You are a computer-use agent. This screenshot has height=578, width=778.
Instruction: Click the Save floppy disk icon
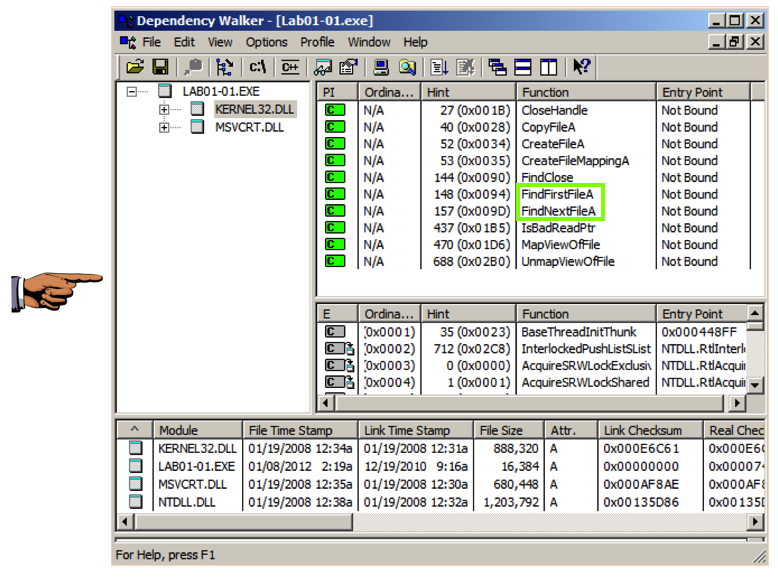point(159,67)
